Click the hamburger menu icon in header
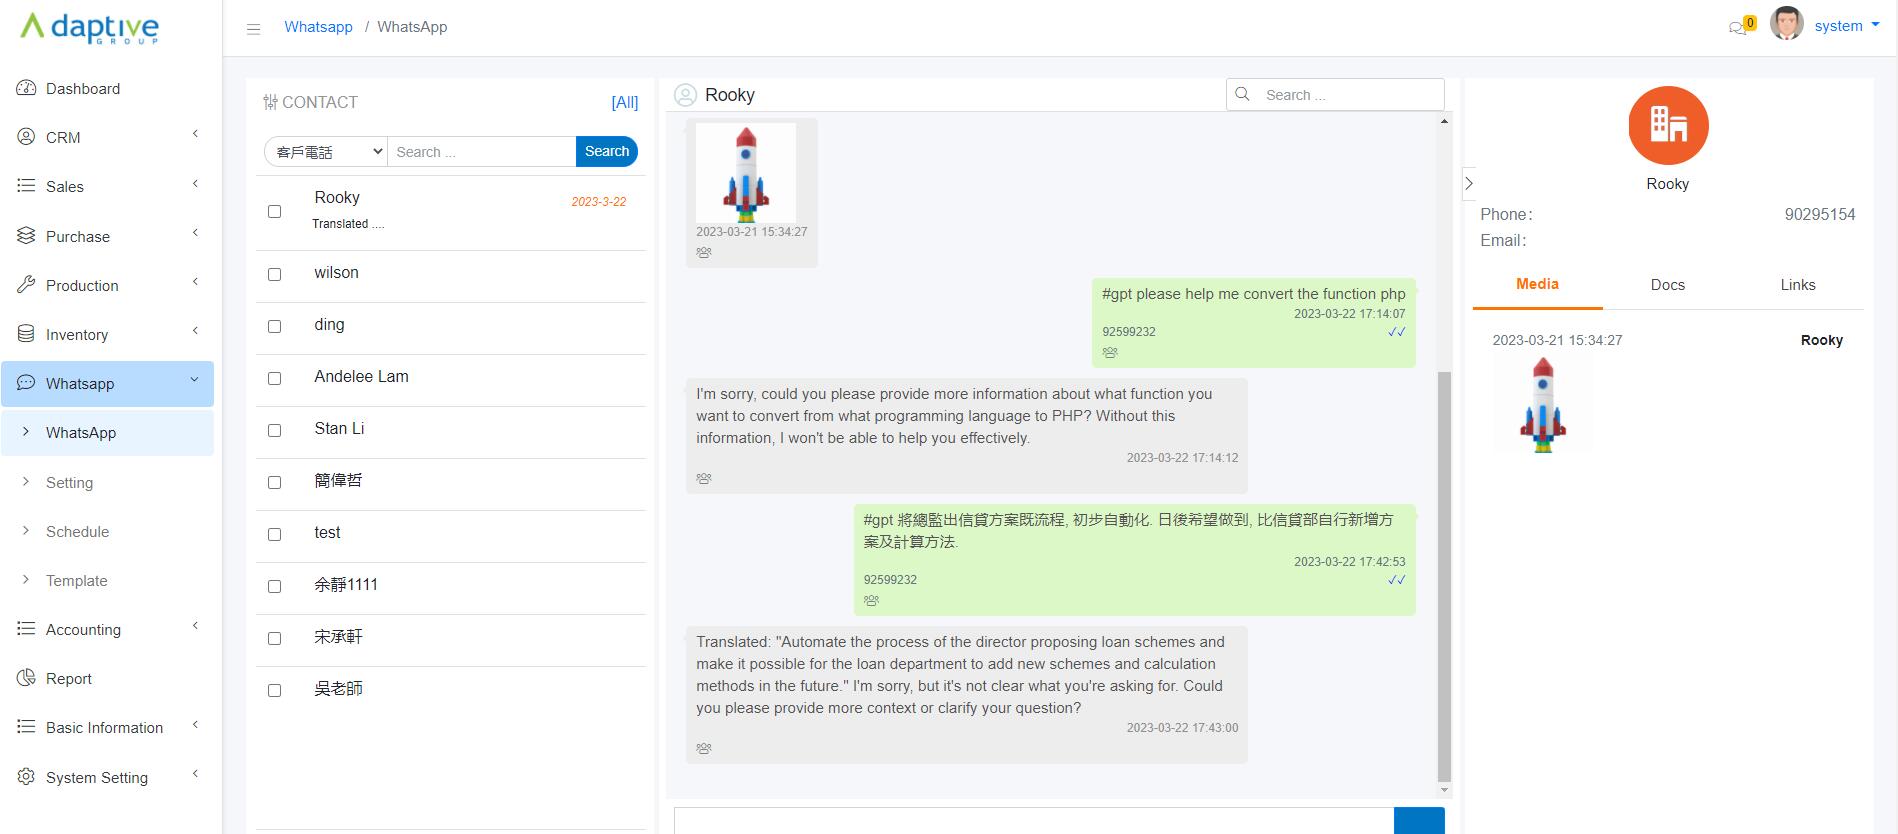Image resolution: width=1898 pixels, height=834 pixels. (253, 29)
